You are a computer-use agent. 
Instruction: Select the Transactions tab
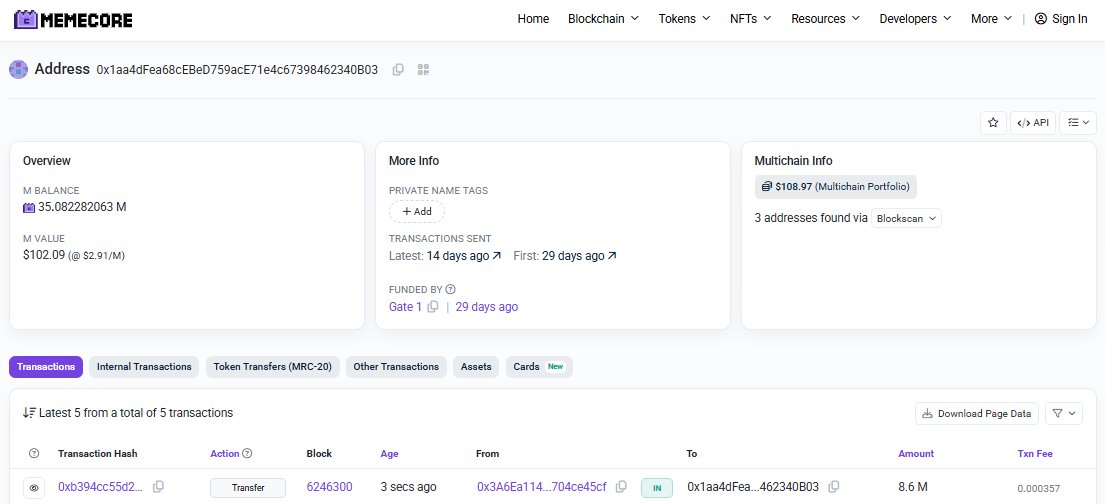tap(46, 367)
